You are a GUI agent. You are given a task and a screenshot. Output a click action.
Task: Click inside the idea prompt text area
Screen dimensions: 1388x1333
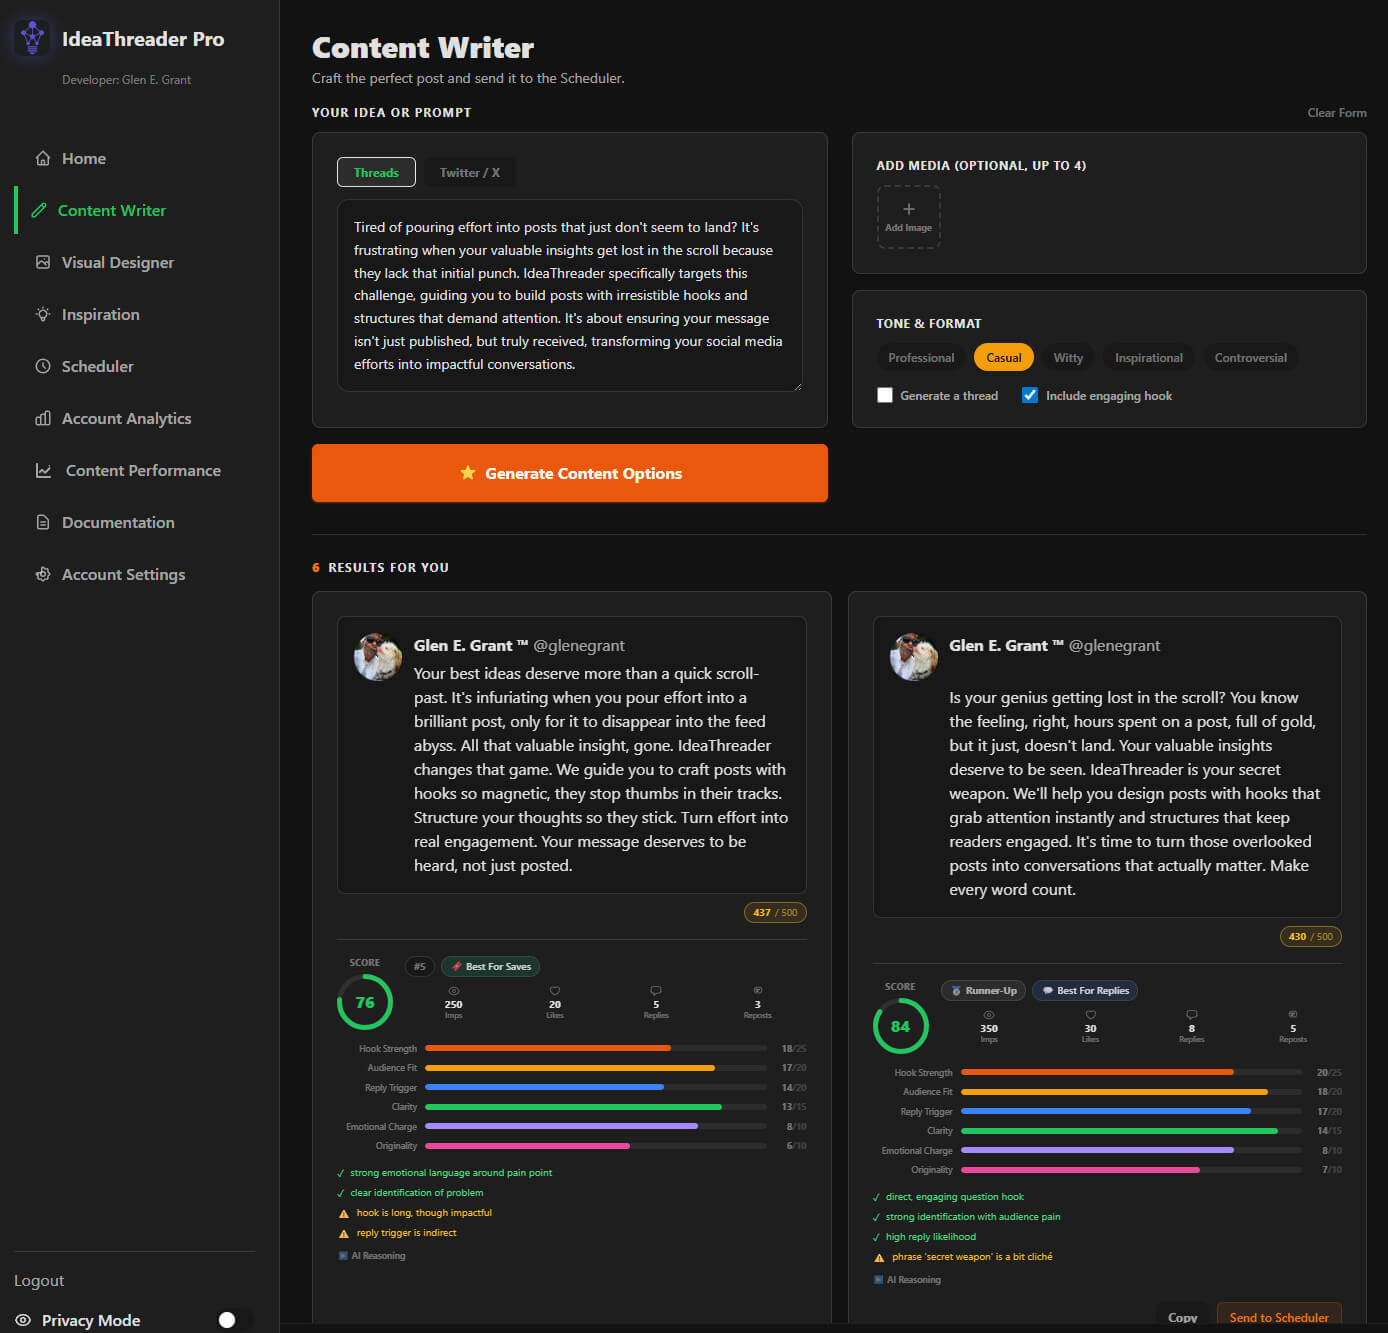(570, 296)
